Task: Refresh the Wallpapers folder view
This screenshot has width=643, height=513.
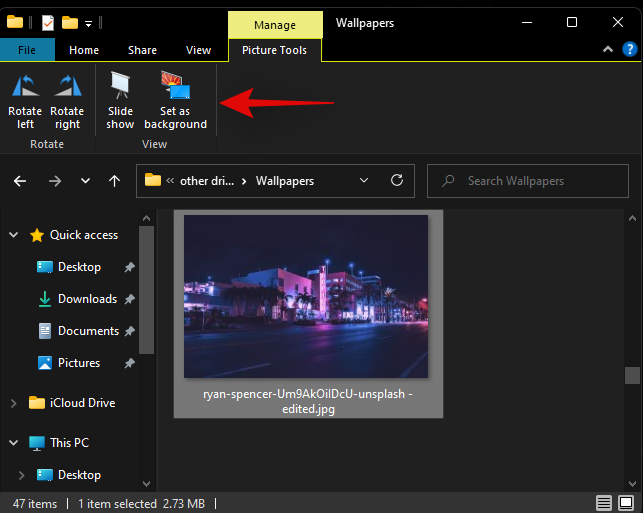Action: click(397, 181)
